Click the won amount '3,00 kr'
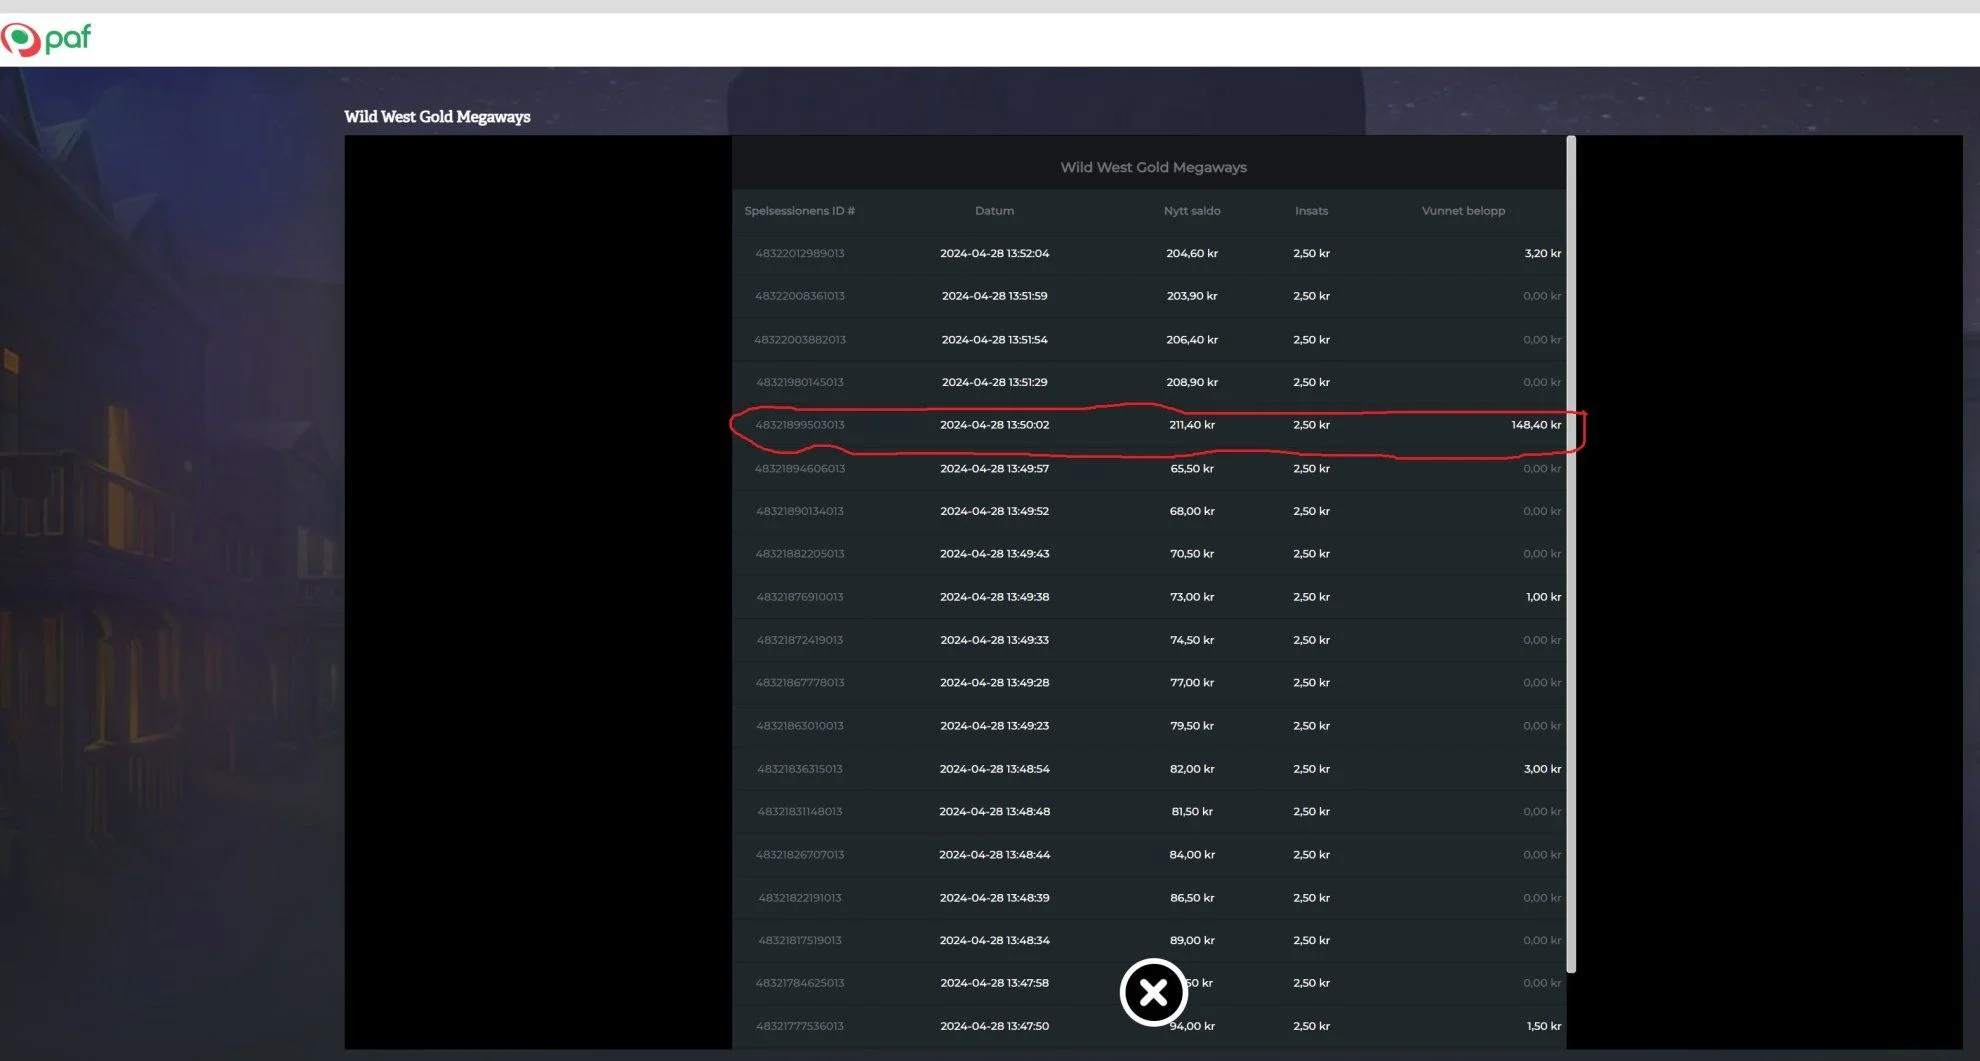Screen dimensions: 1980x1061 [1543, 769]
